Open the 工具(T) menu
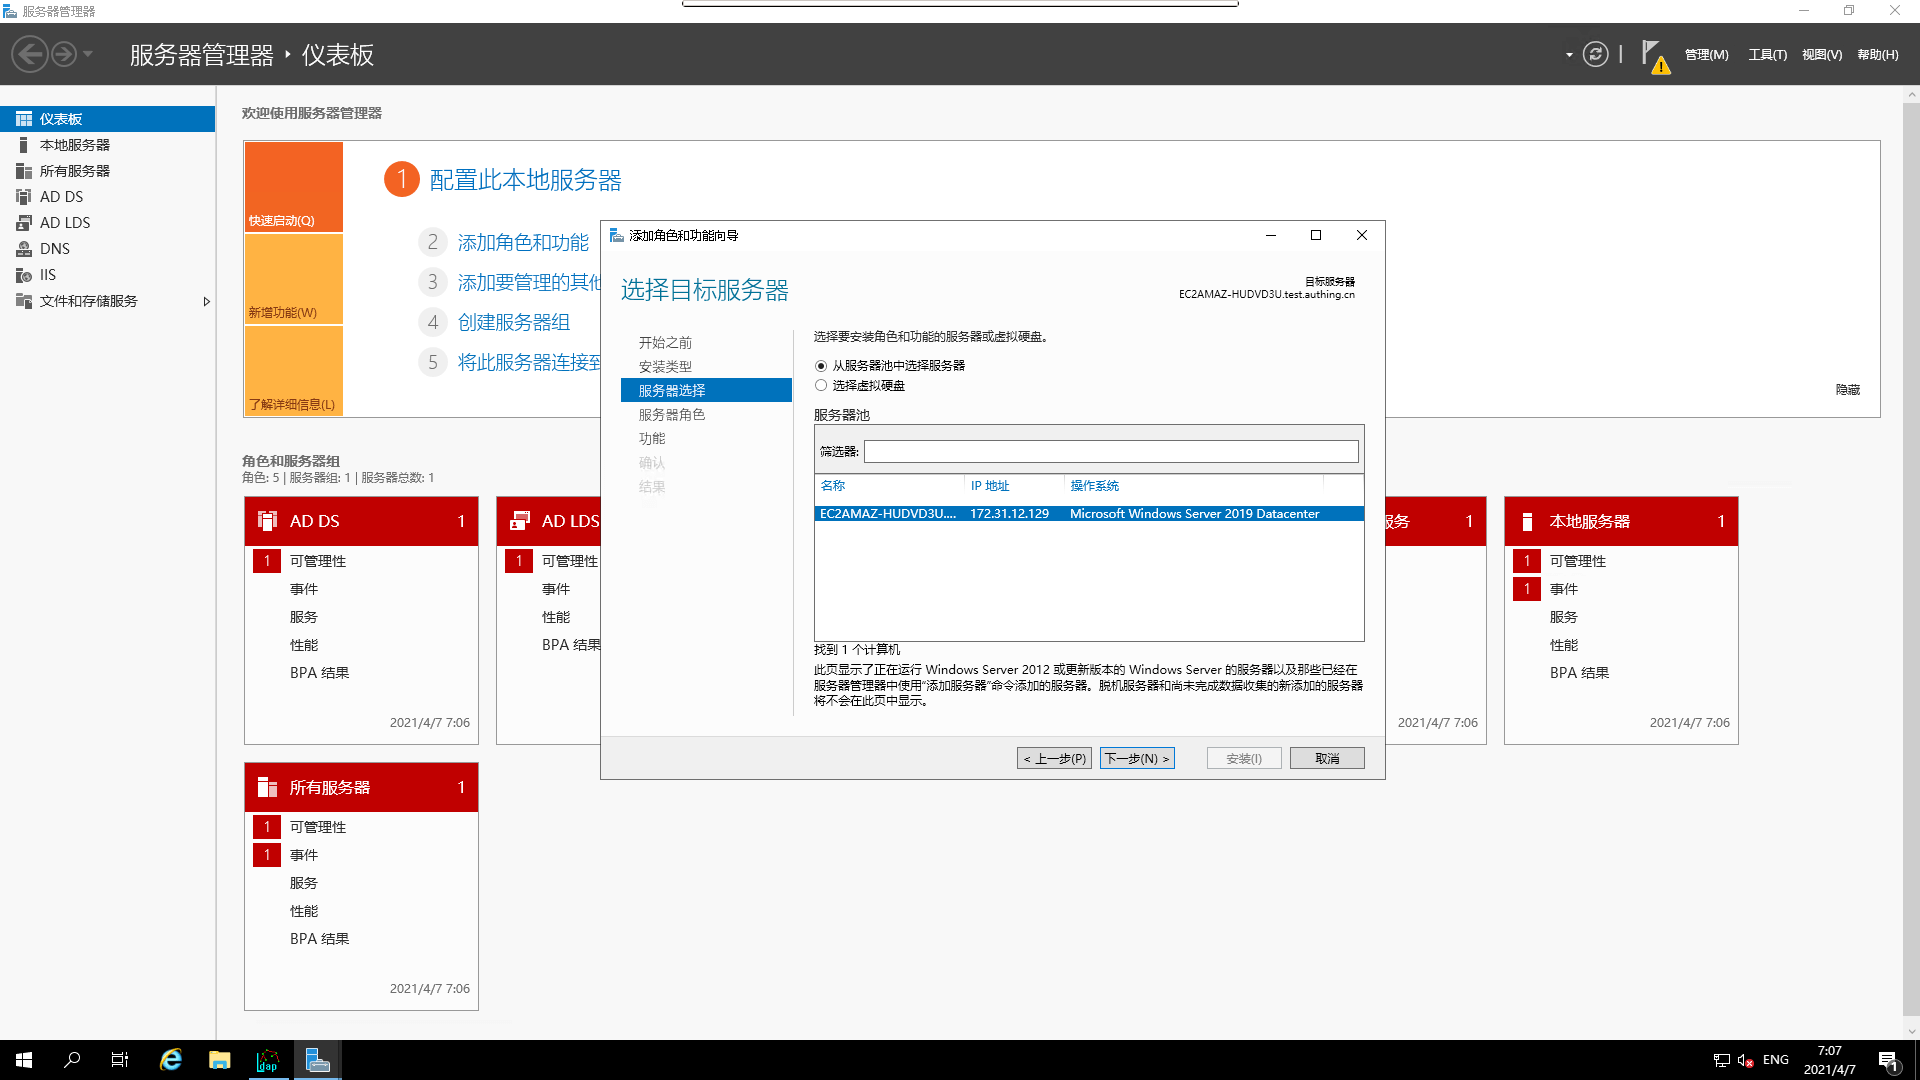This screenshot has width=1920, height=1080. (x=1767, y=55)
